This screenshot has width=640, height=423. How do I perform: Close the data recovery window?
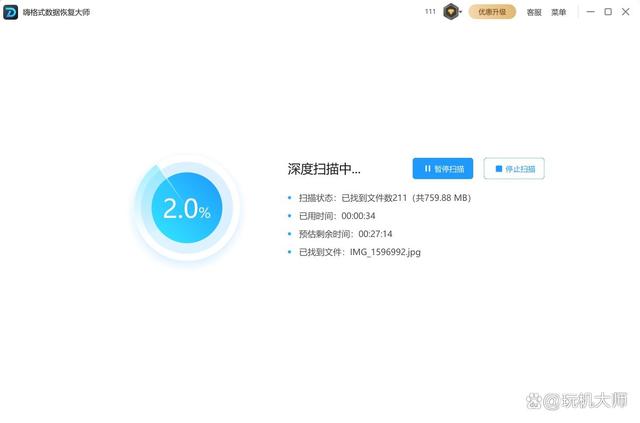pos(625,12)
